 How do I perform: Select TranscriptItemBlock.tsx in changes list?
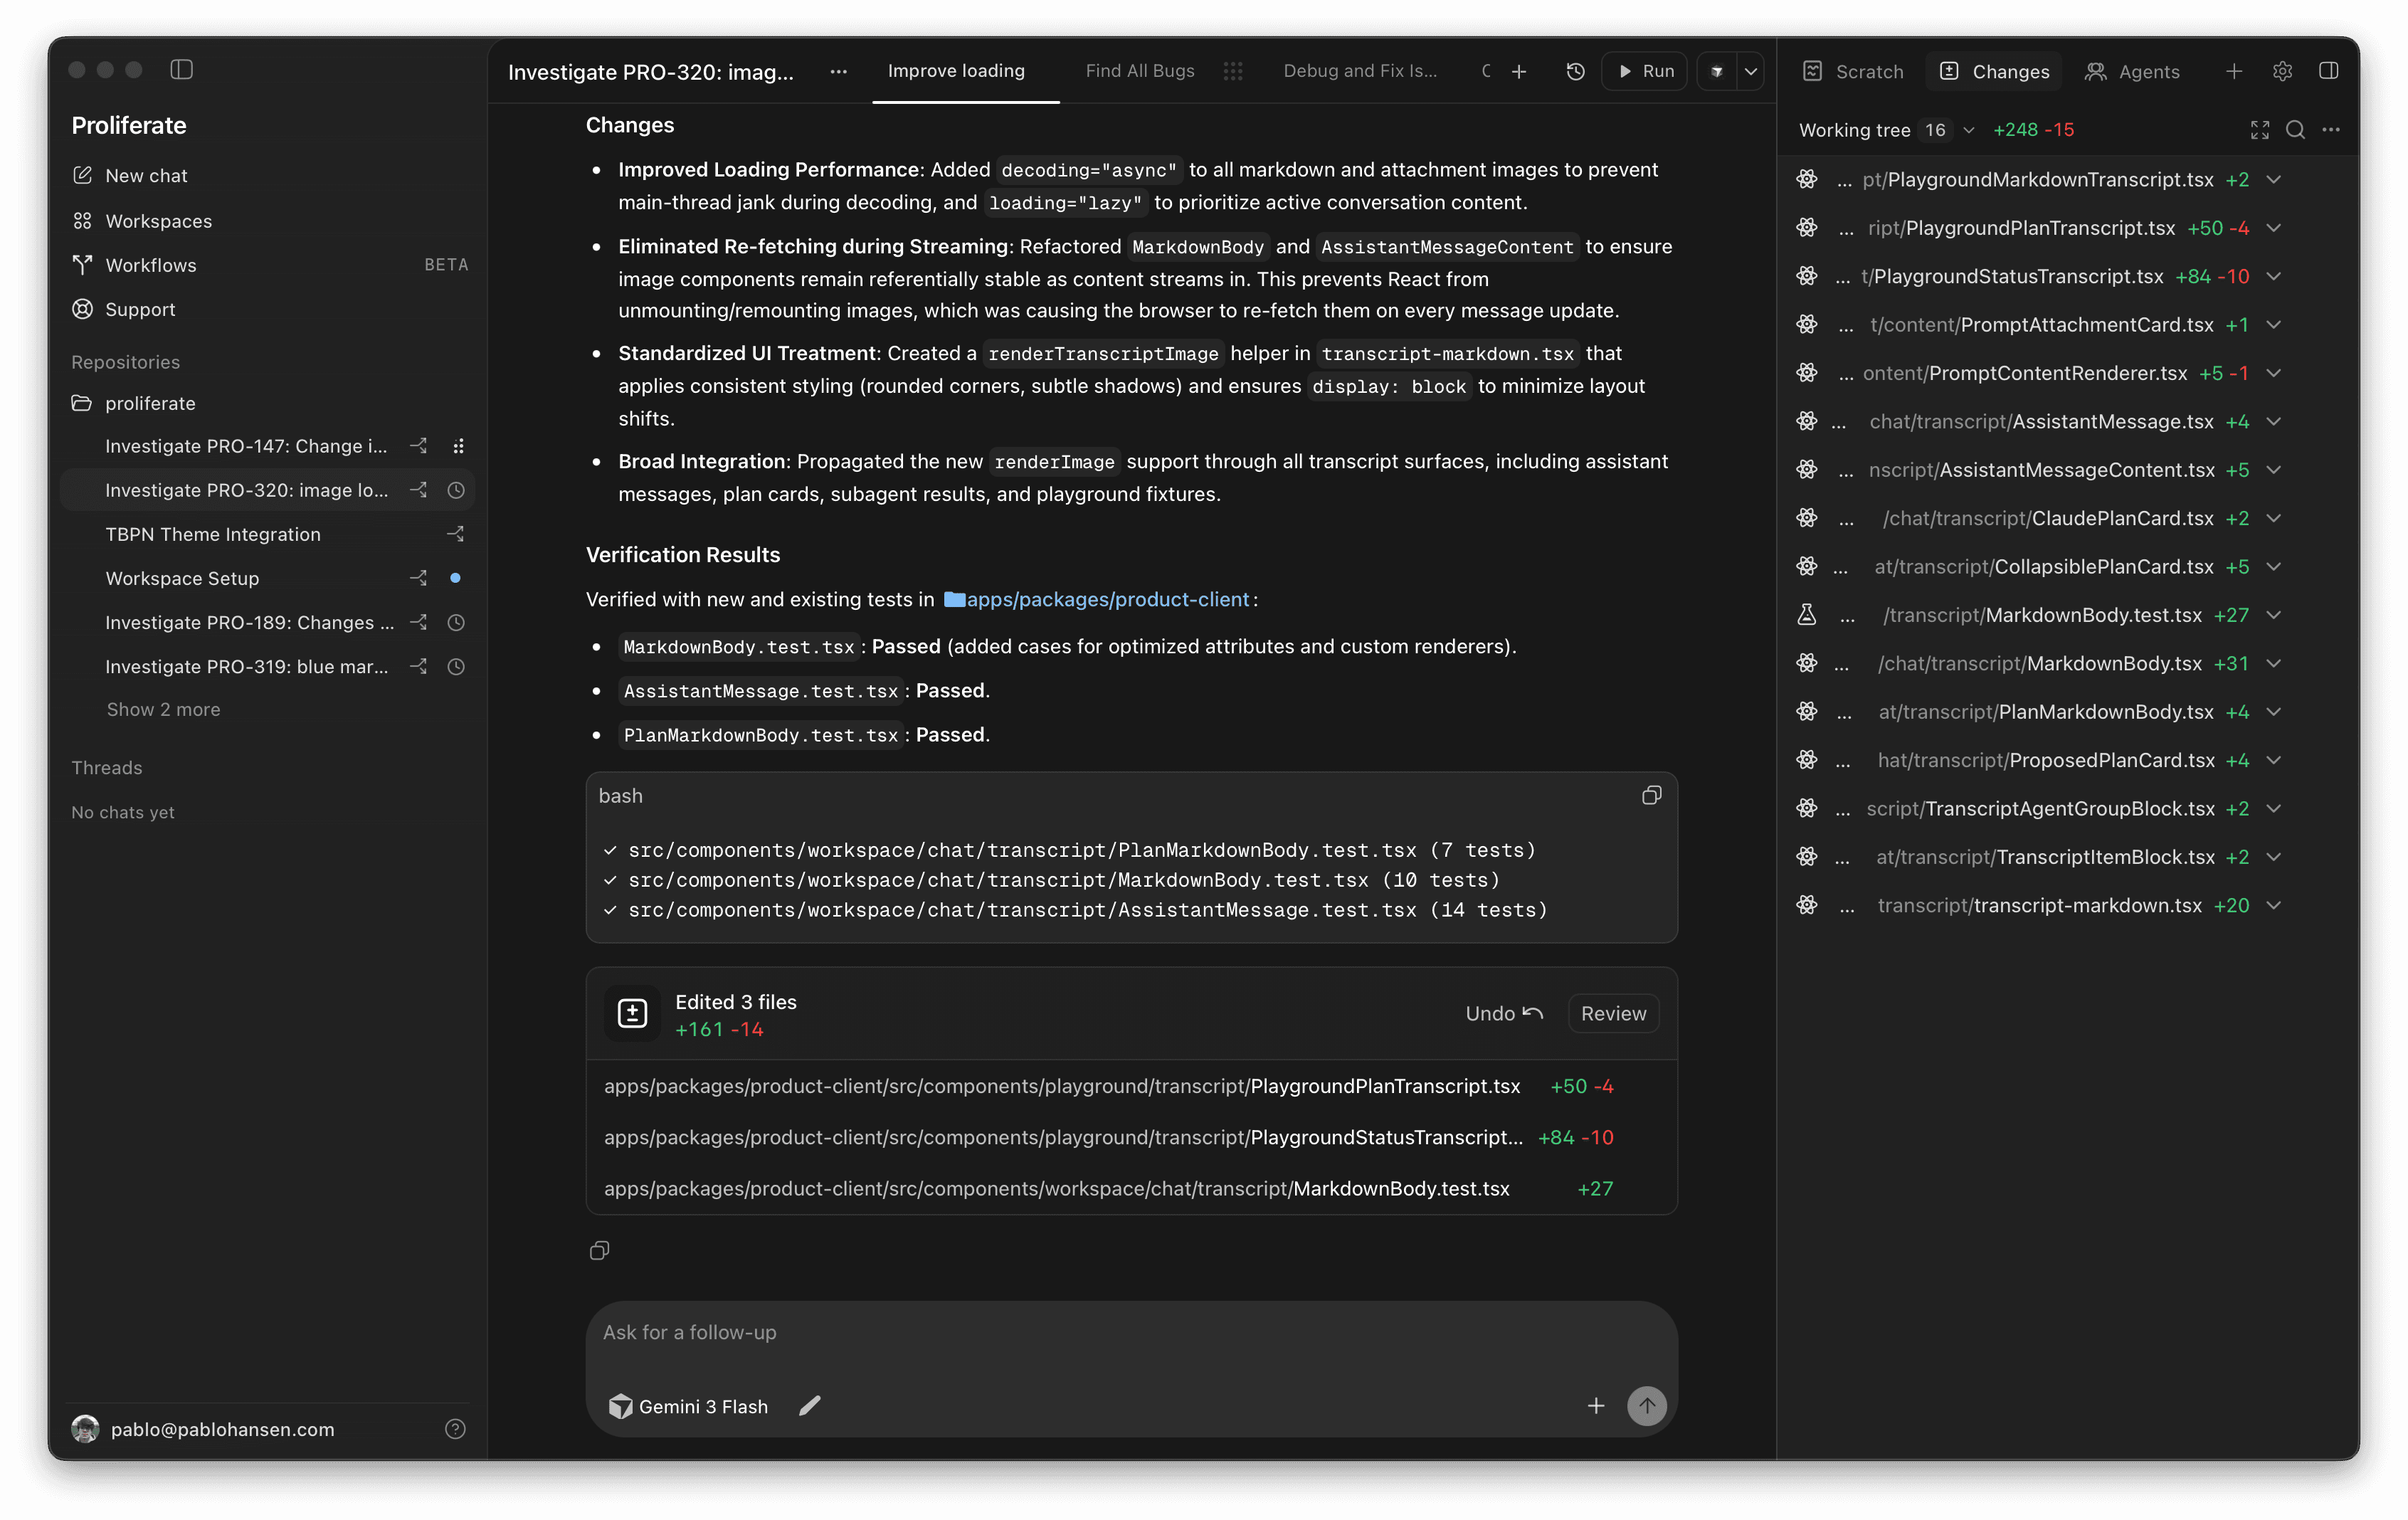point(2040,857)
